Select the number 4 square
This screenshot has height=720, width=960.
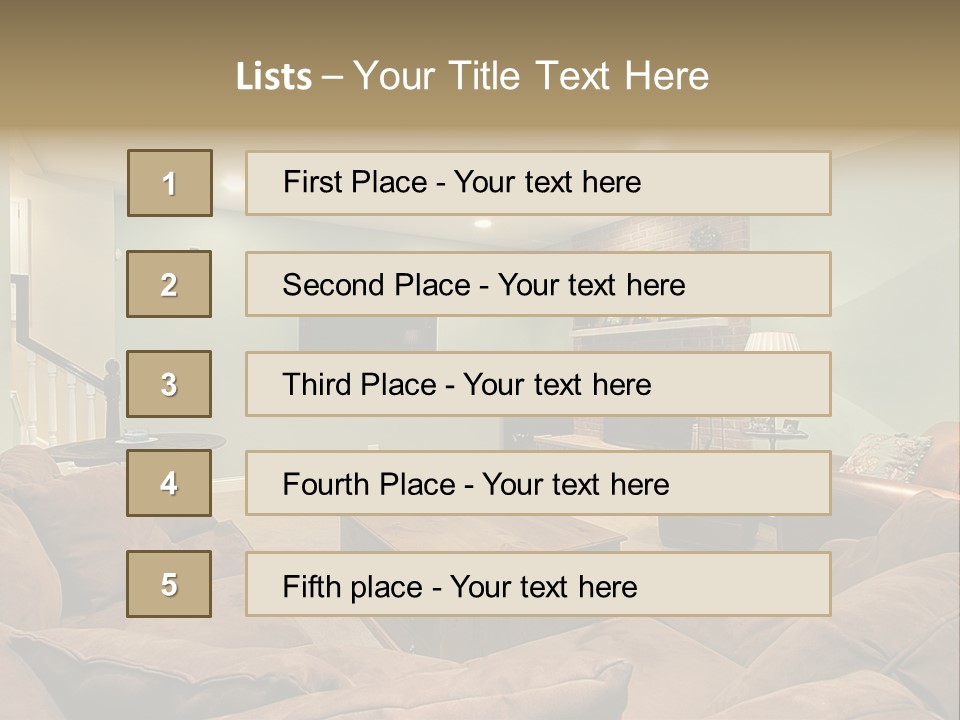pyautogui.click(x=169, y=483)
